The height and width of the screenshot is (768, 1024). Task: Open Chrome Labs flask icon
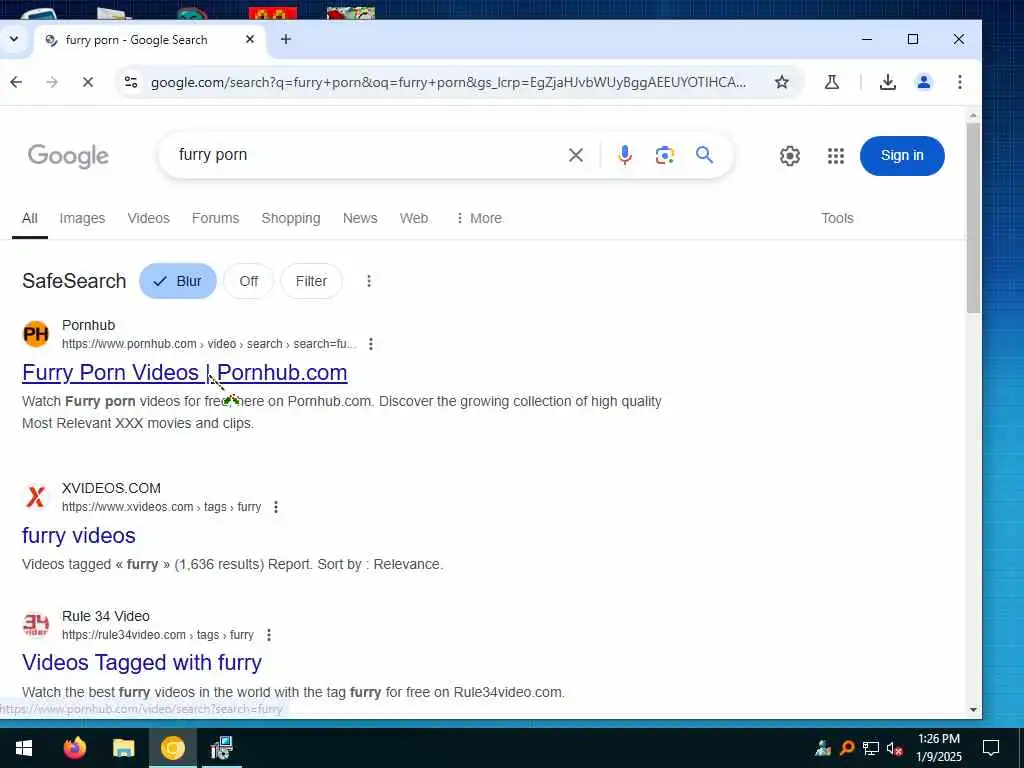(831, 82)
